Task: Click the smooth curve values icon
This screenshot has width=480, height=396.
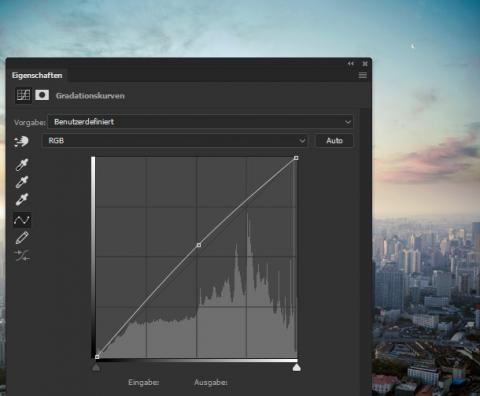Action: click(x=22, y=256)
